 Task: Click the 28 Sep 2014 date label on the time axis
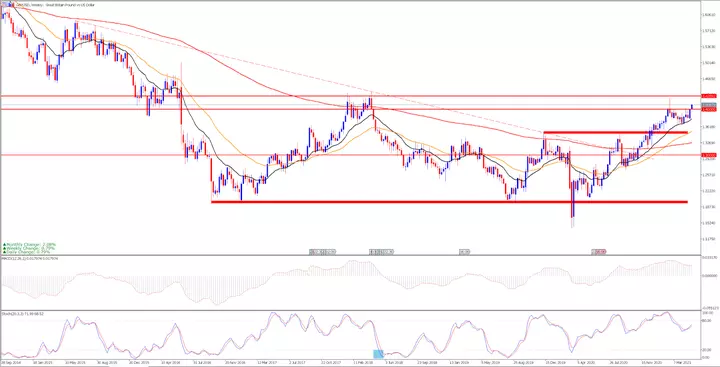(x=10, y=363)
